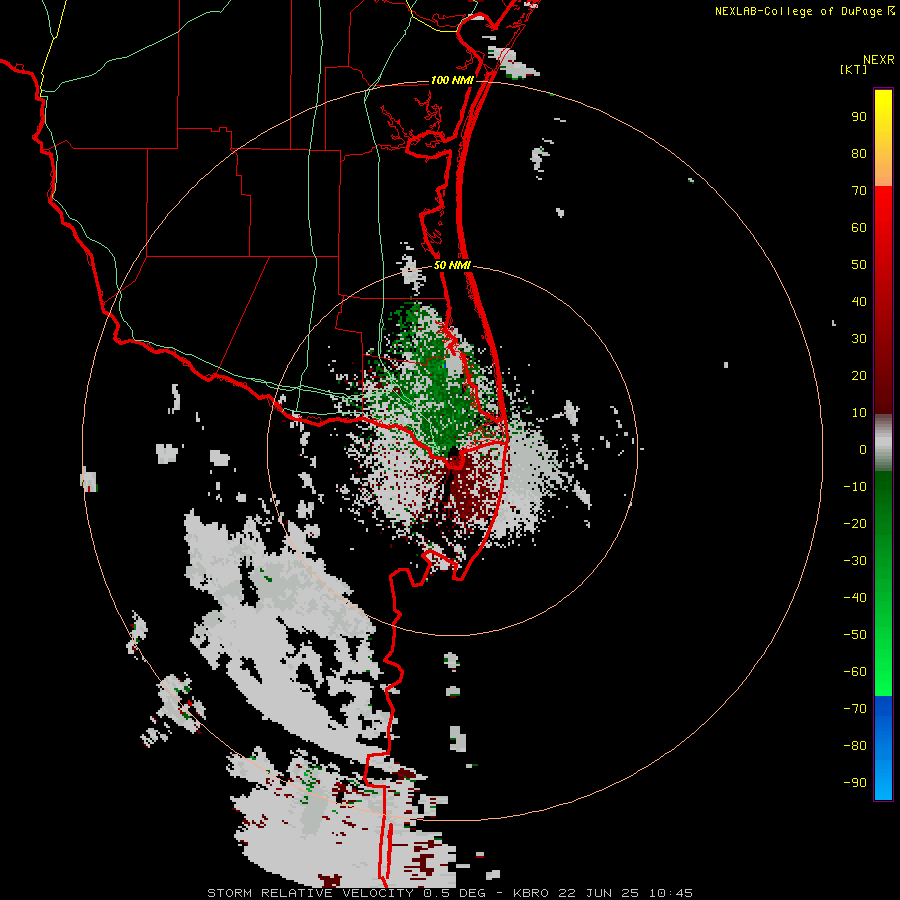Click the 30 value on the velocity scale

pos(859,339)
